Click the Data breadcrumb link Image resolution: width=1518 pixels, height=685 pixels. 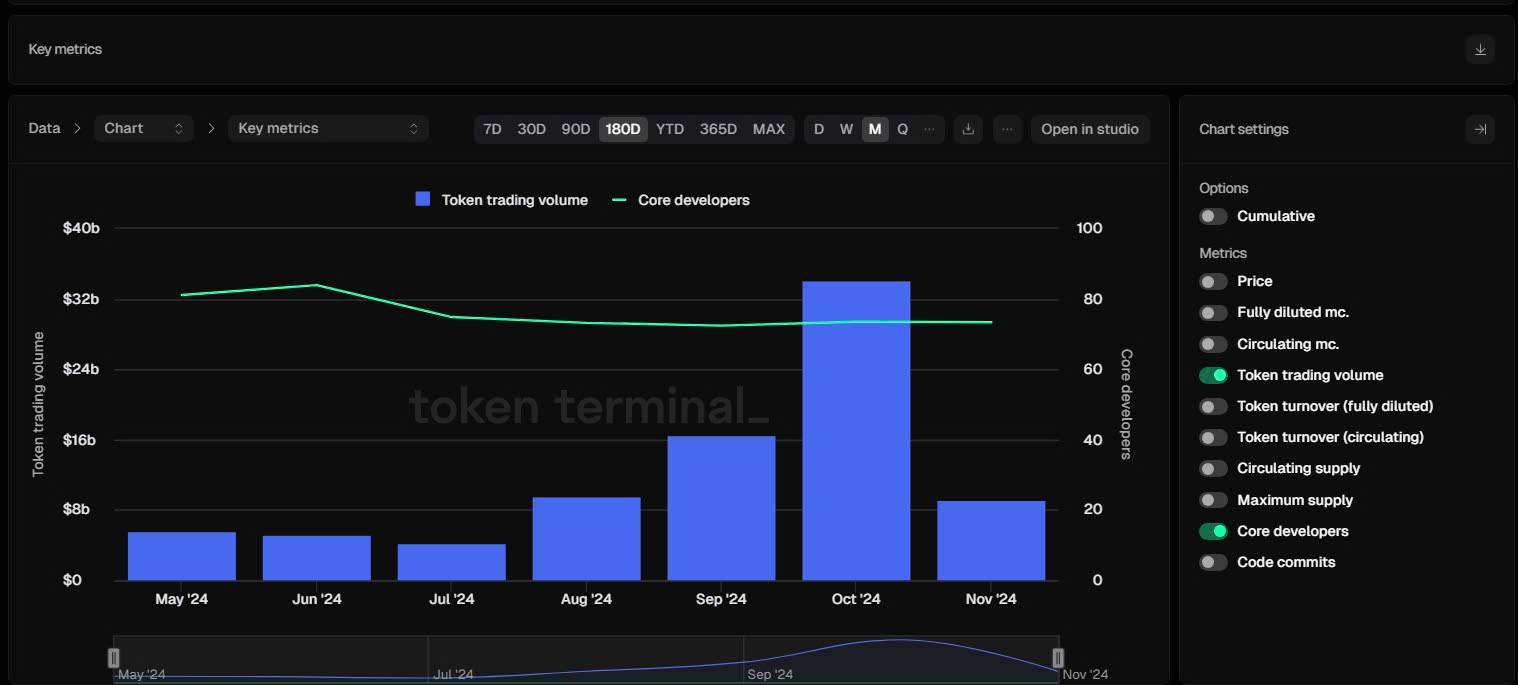44,128
